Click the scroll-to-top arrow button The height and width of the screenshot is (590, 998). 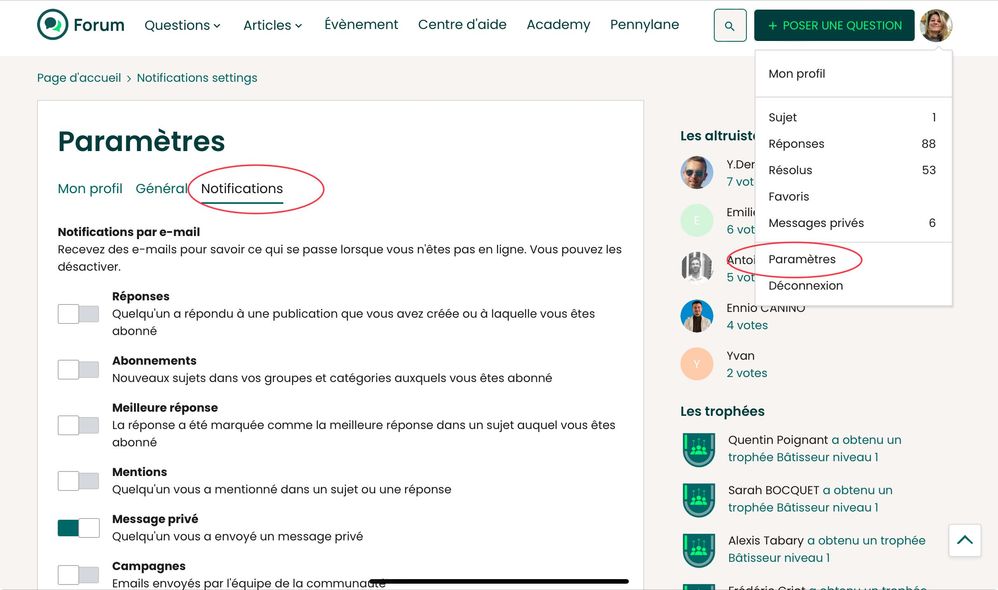click(x=964, y=540)
